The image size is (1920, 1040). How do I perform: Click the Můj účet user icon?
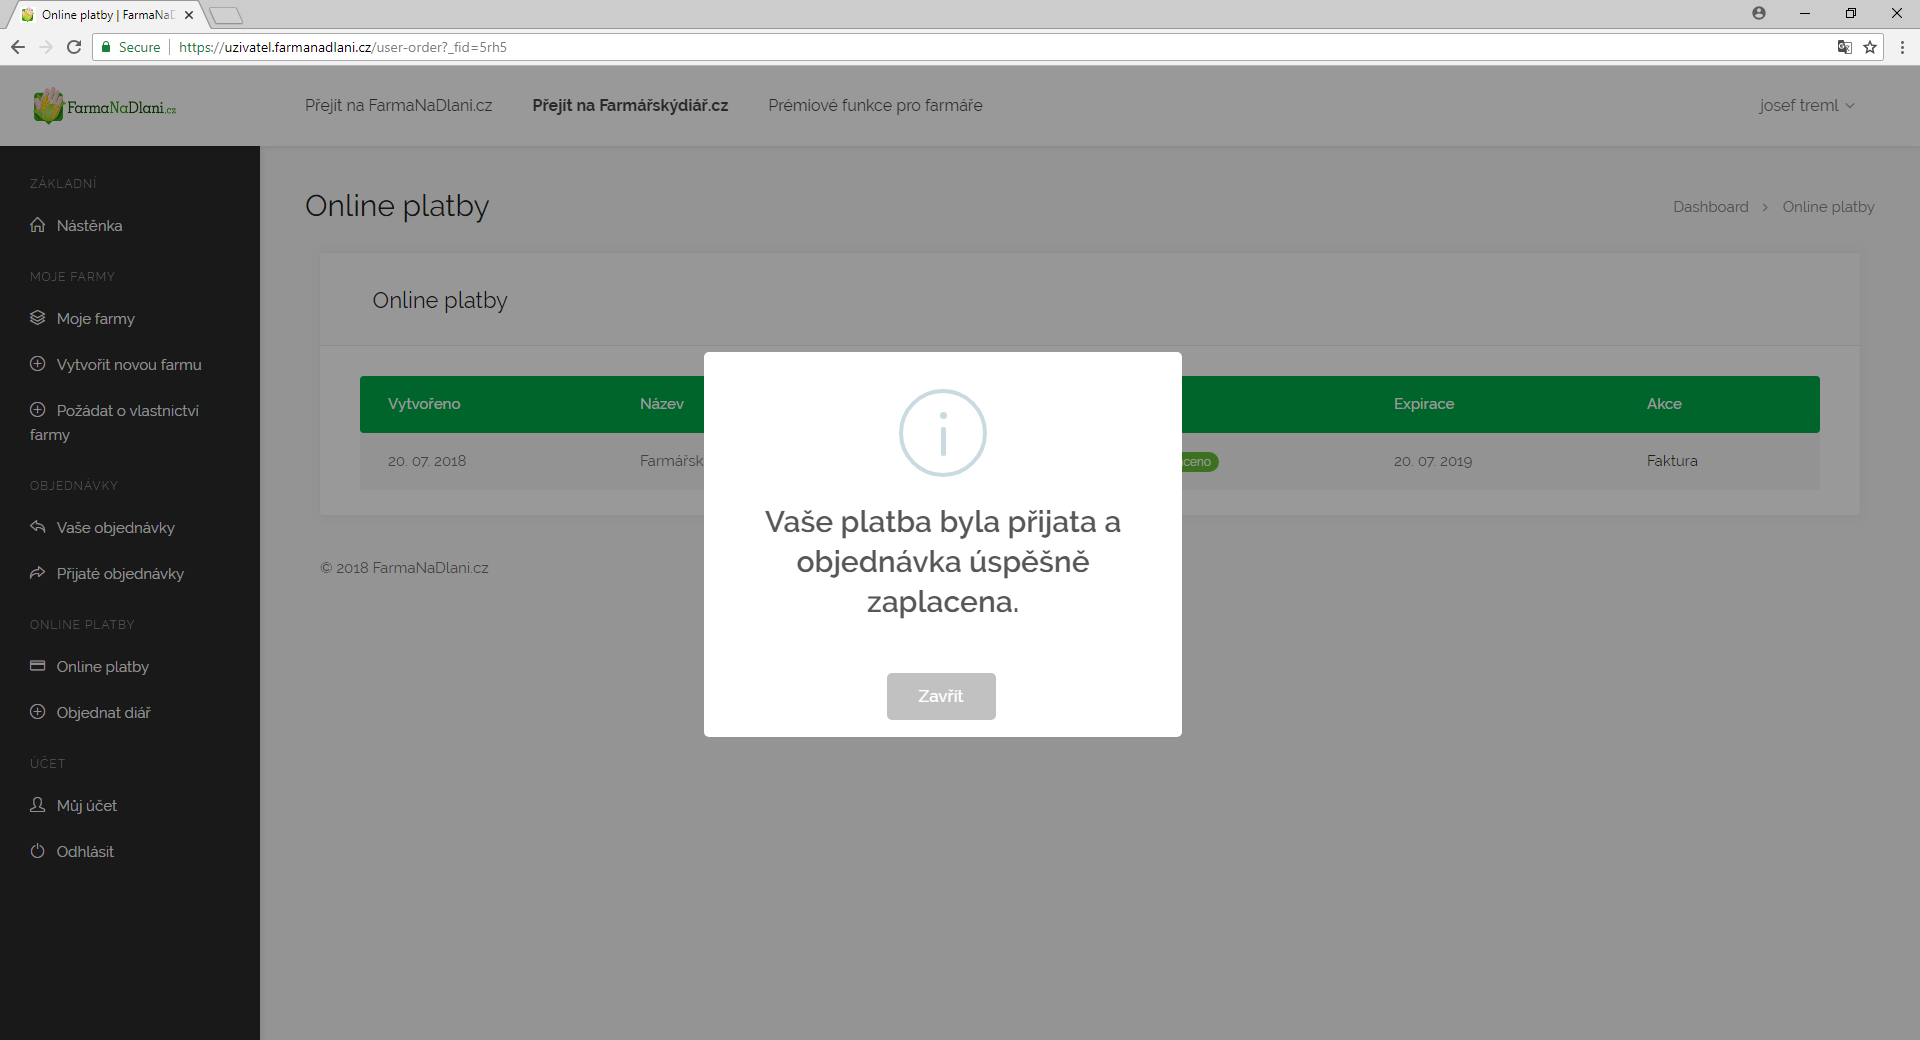pos(38,805)
